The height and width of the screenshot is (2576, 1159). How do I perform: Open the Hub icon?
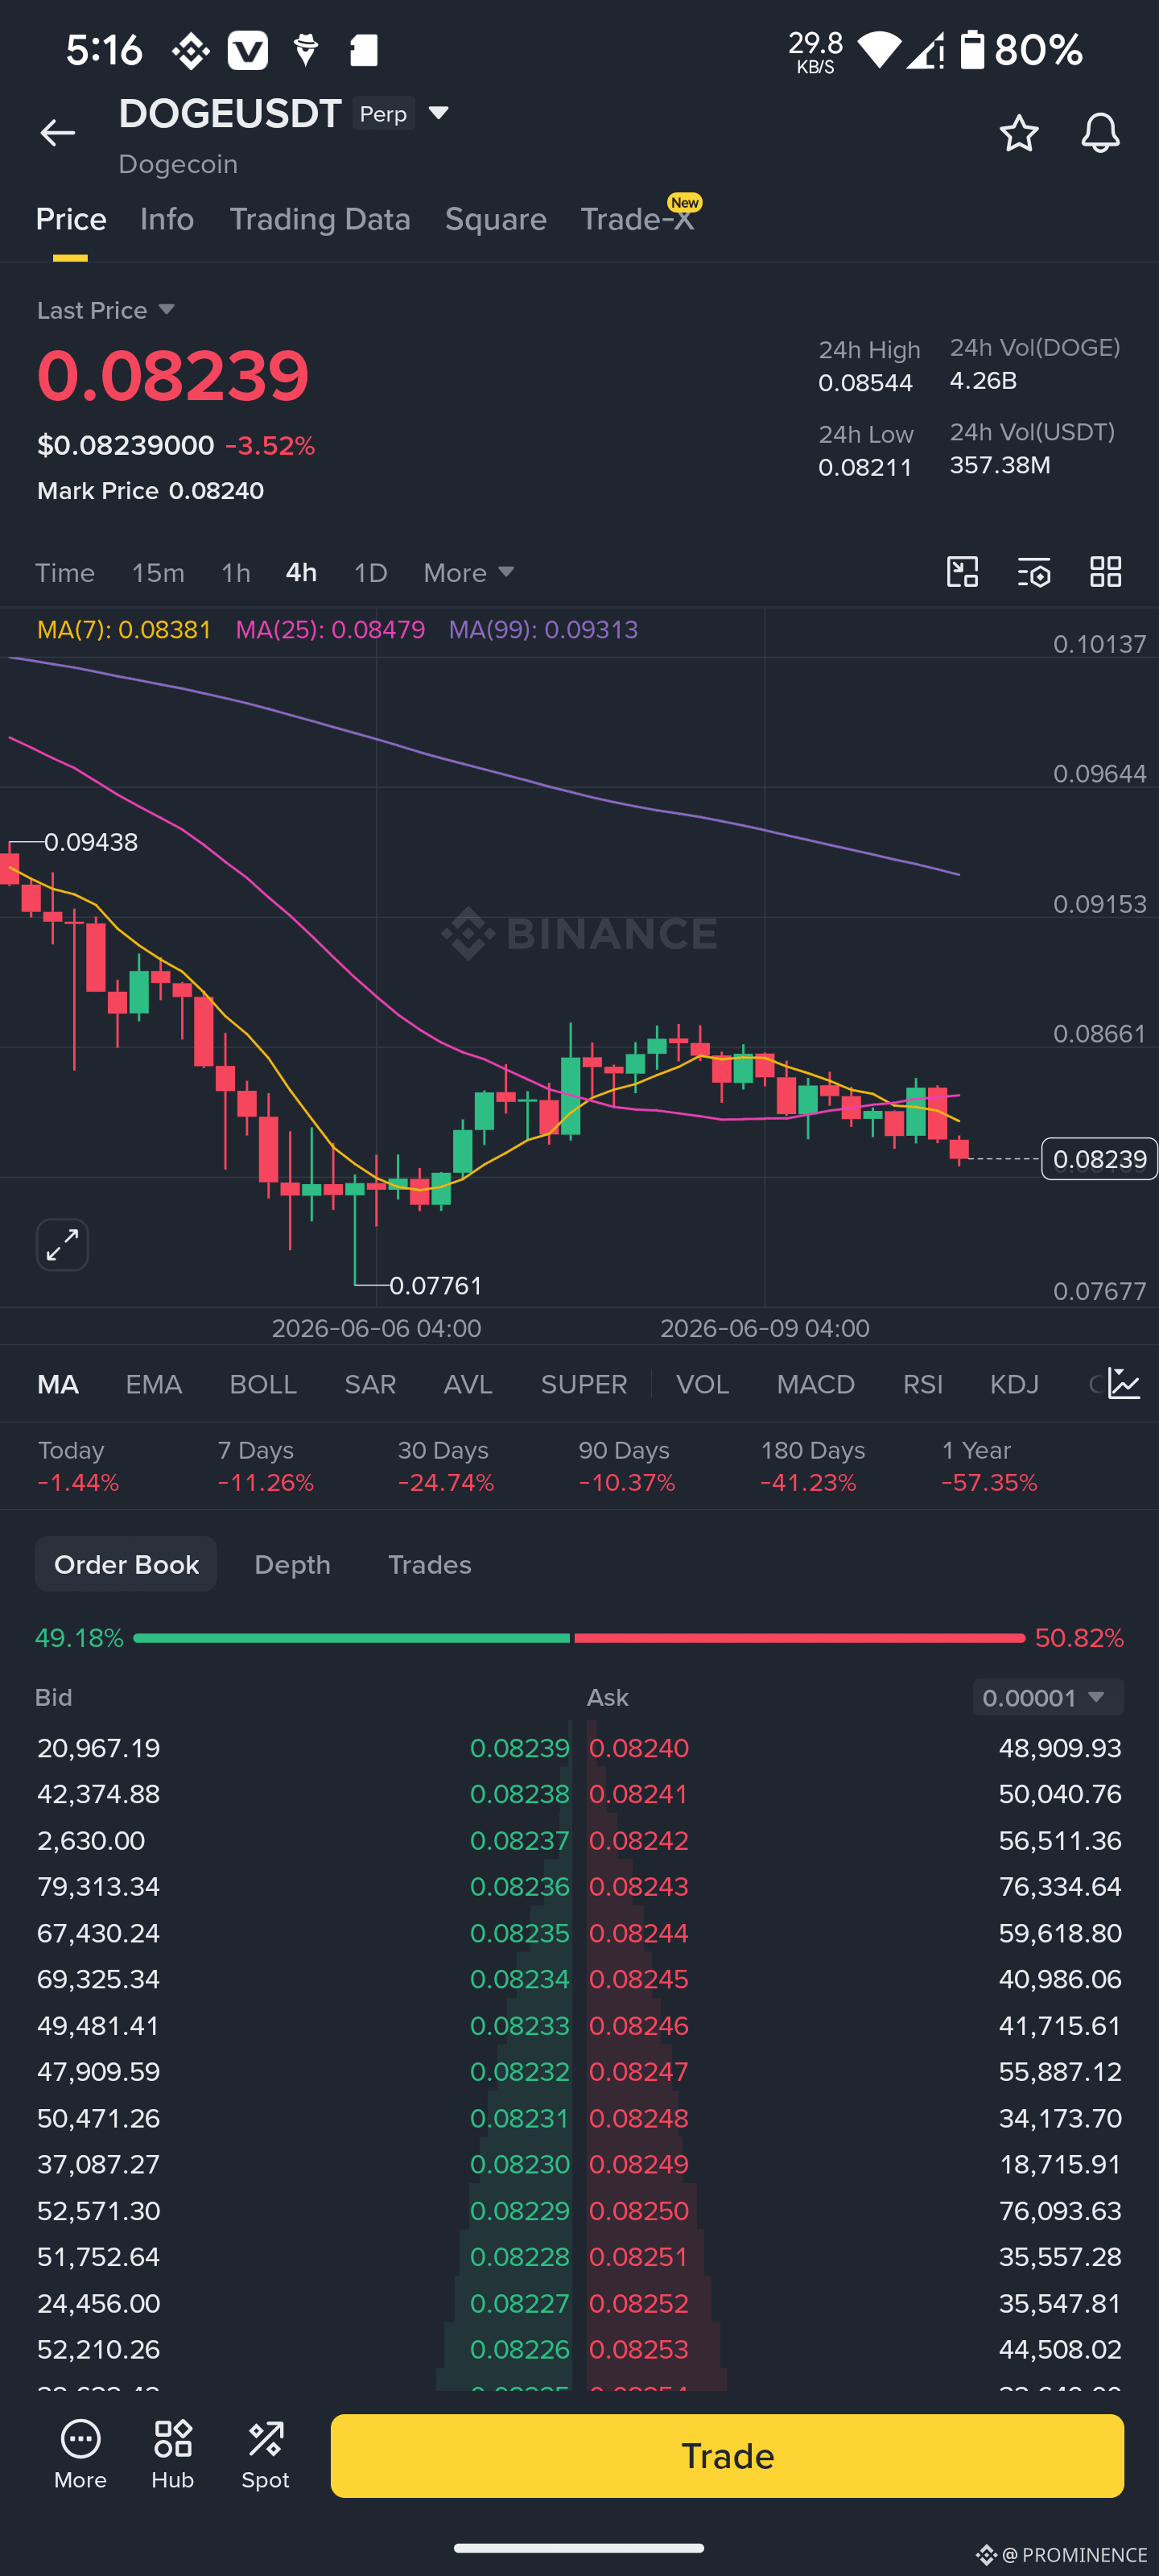pos(173,2454)
